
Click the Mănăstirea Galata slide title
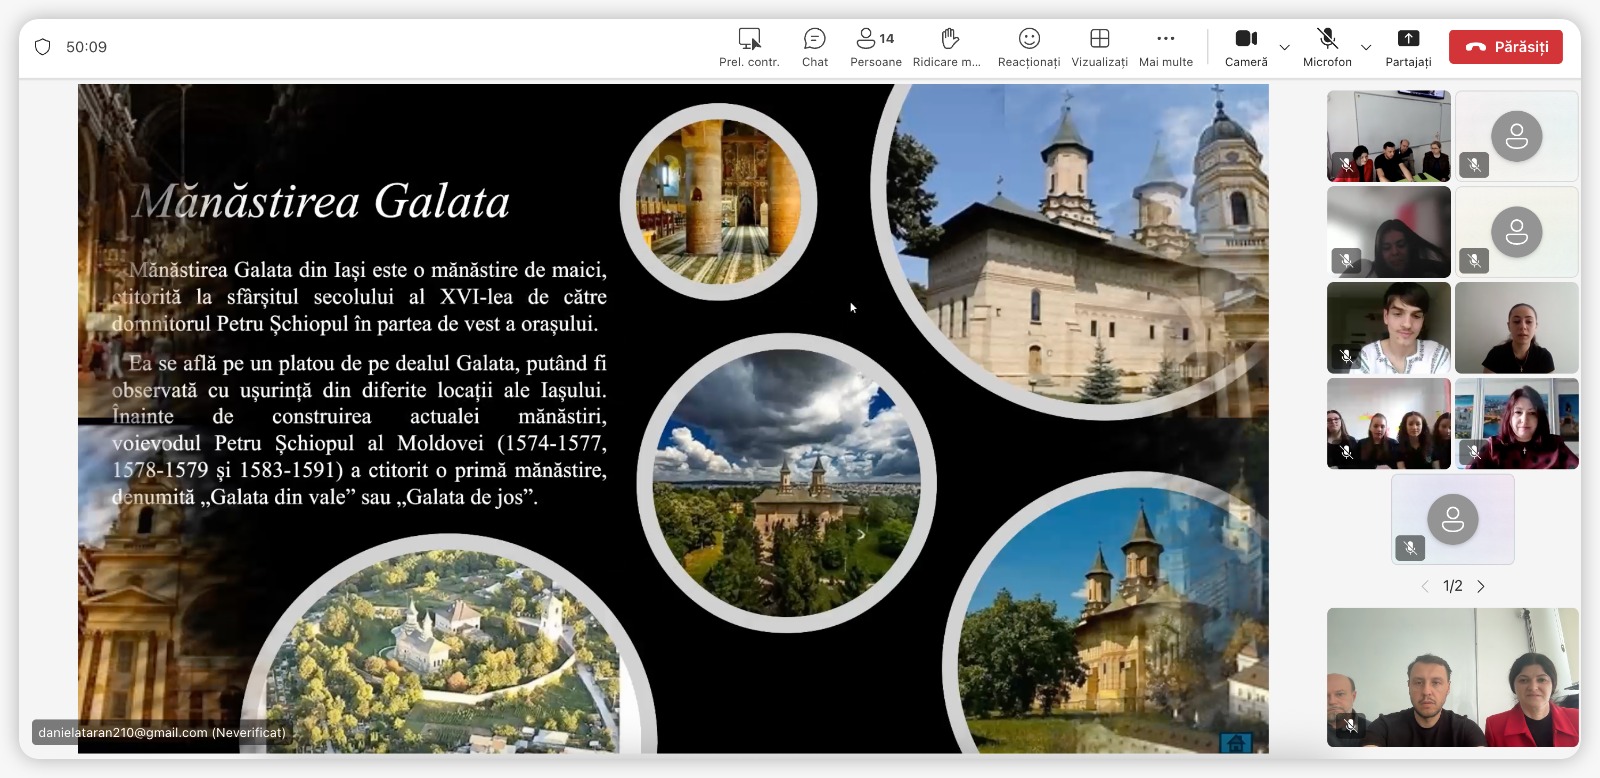coord(322,201)
